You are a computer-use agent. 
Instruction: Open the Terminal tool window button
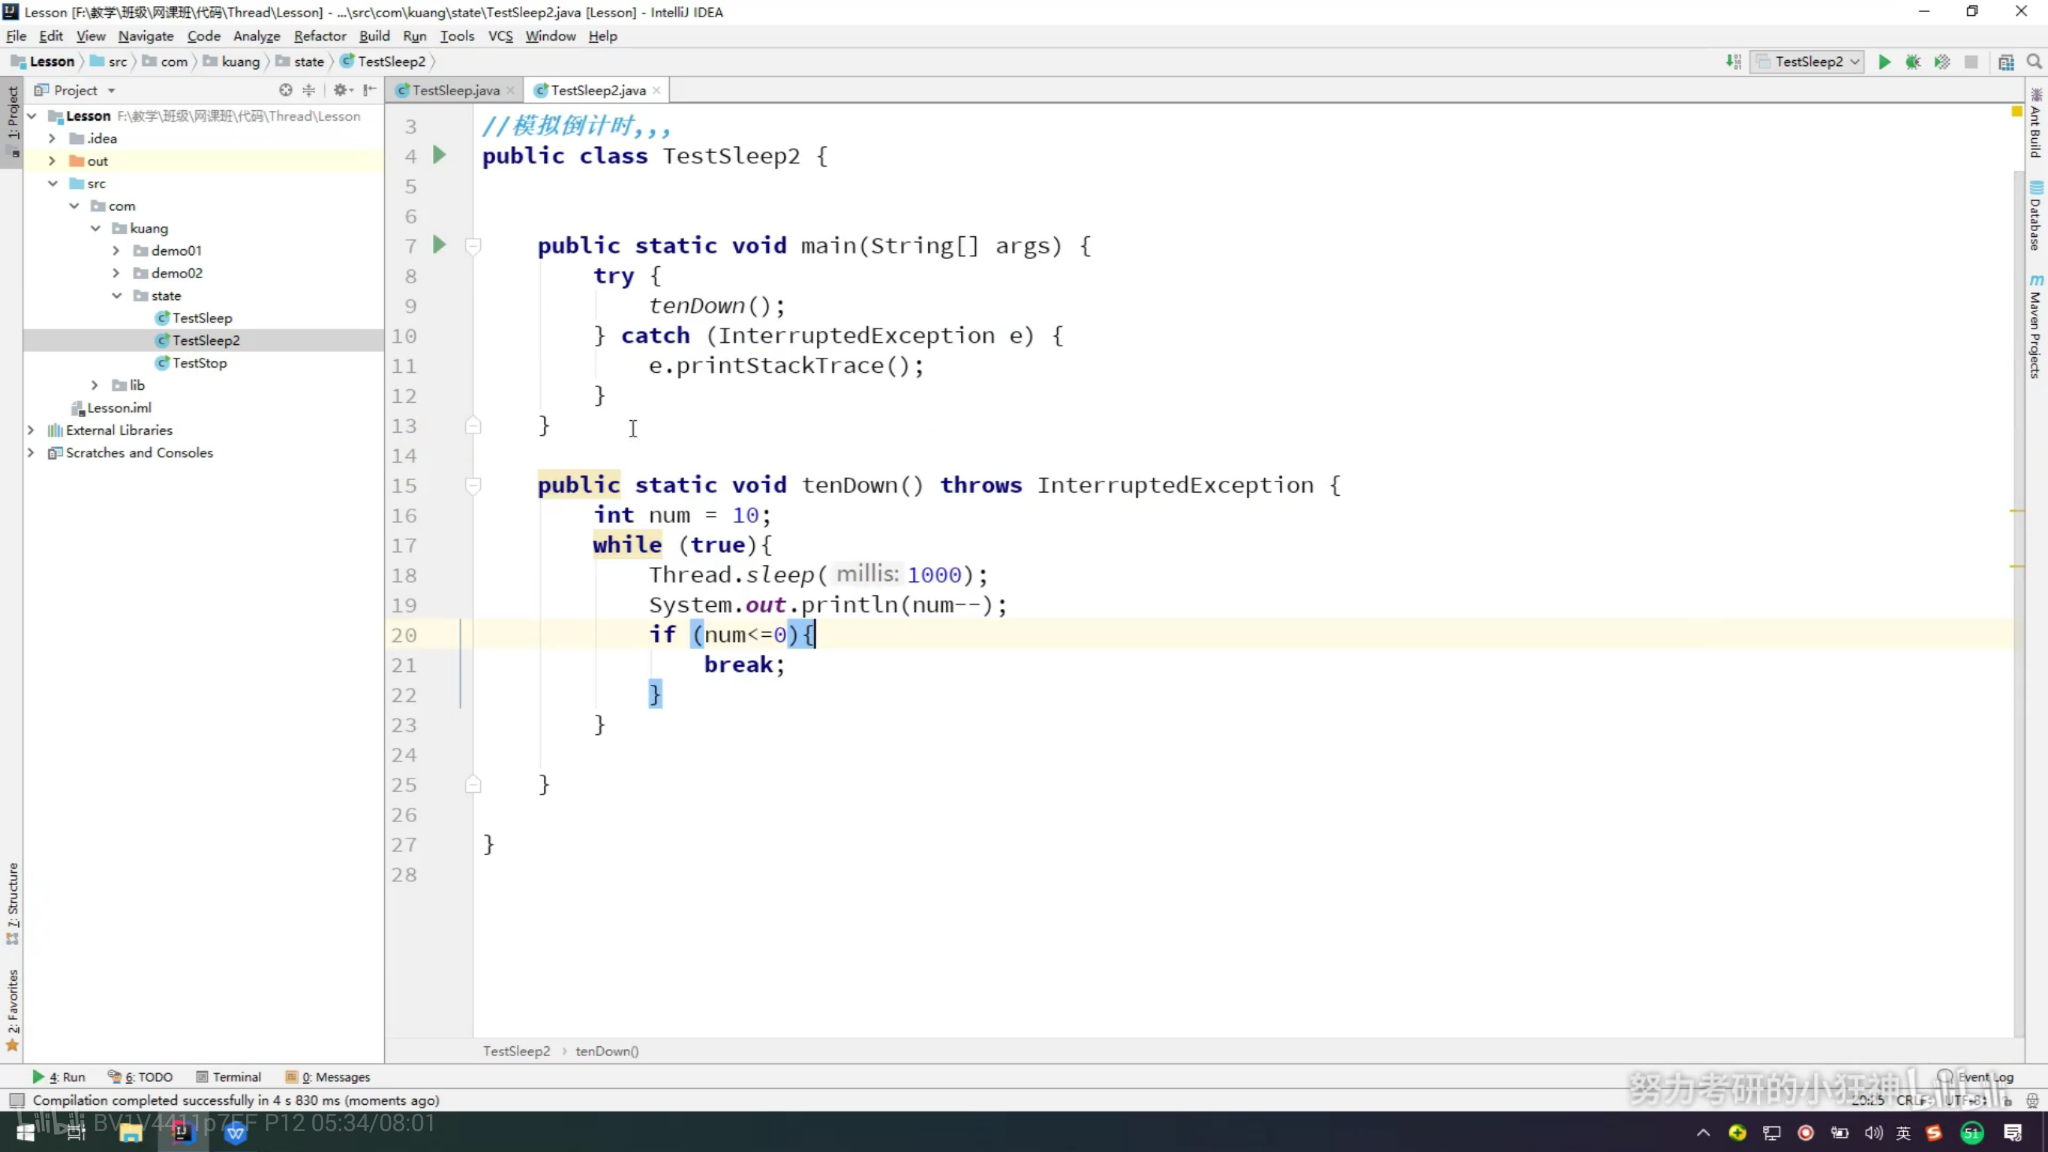[229, 1077]
